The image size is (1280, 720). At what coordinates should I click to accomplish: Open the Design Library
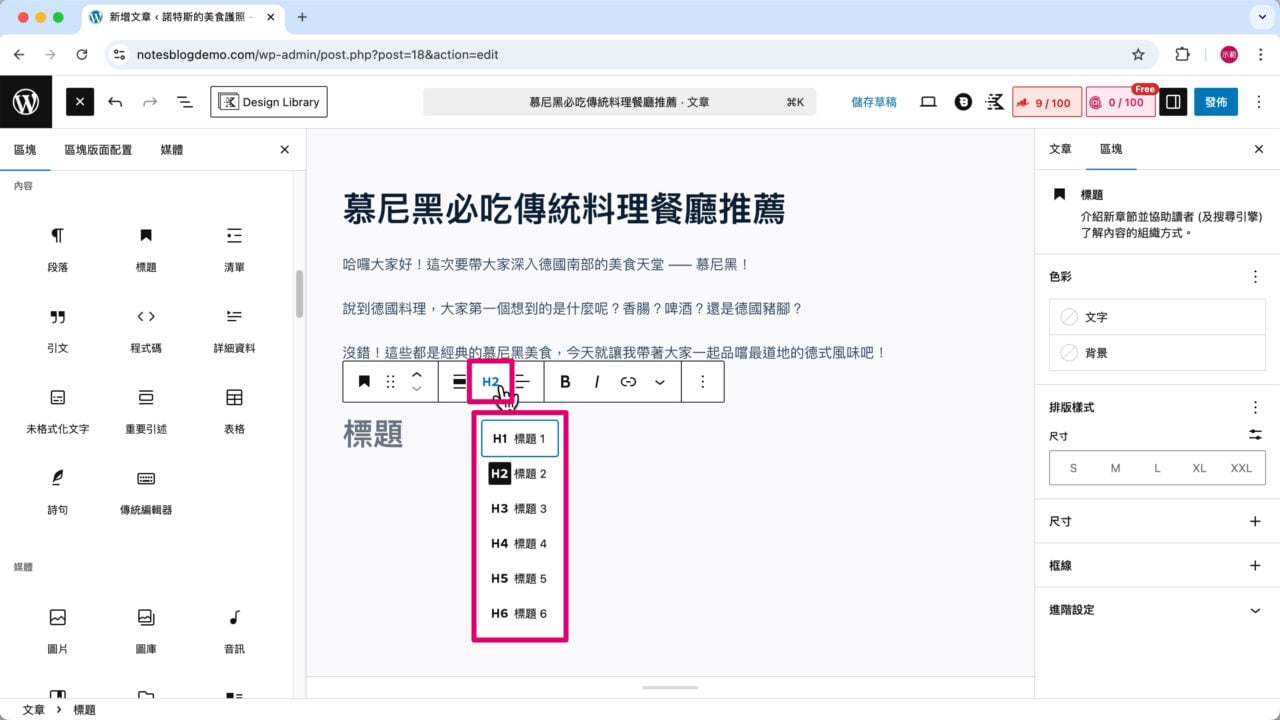pyautogui.click(x=270, y=101)
